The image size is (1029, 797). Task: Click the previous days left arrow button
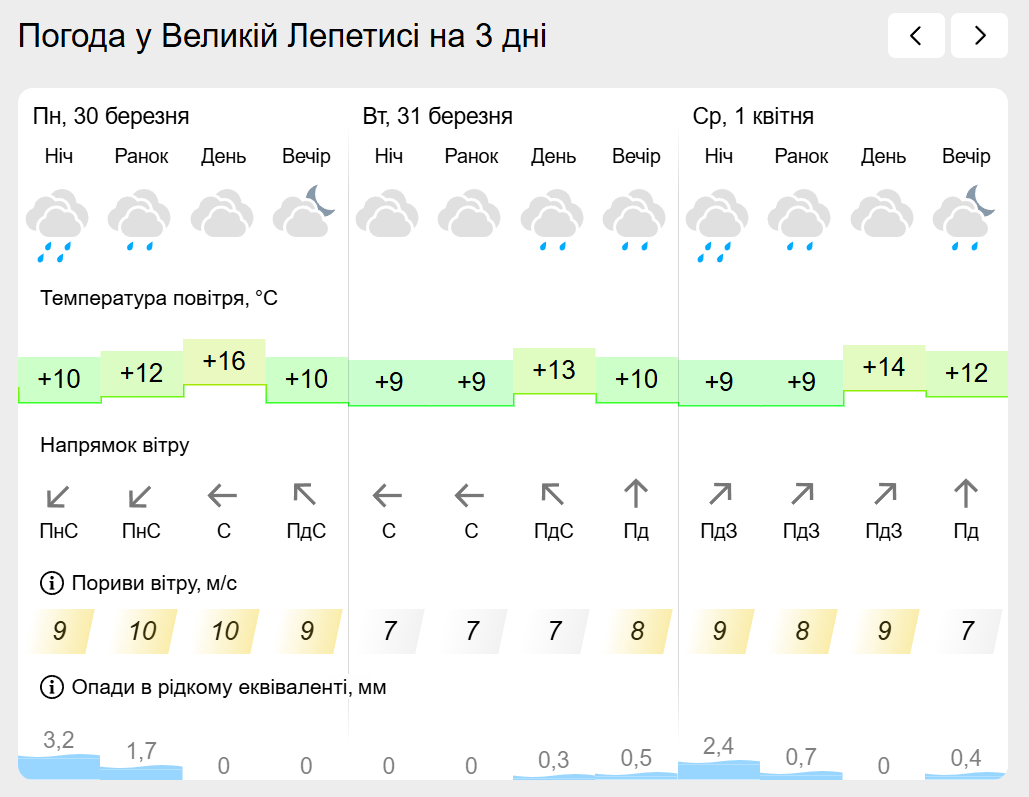pyautogui.click(x=916, y=36)
